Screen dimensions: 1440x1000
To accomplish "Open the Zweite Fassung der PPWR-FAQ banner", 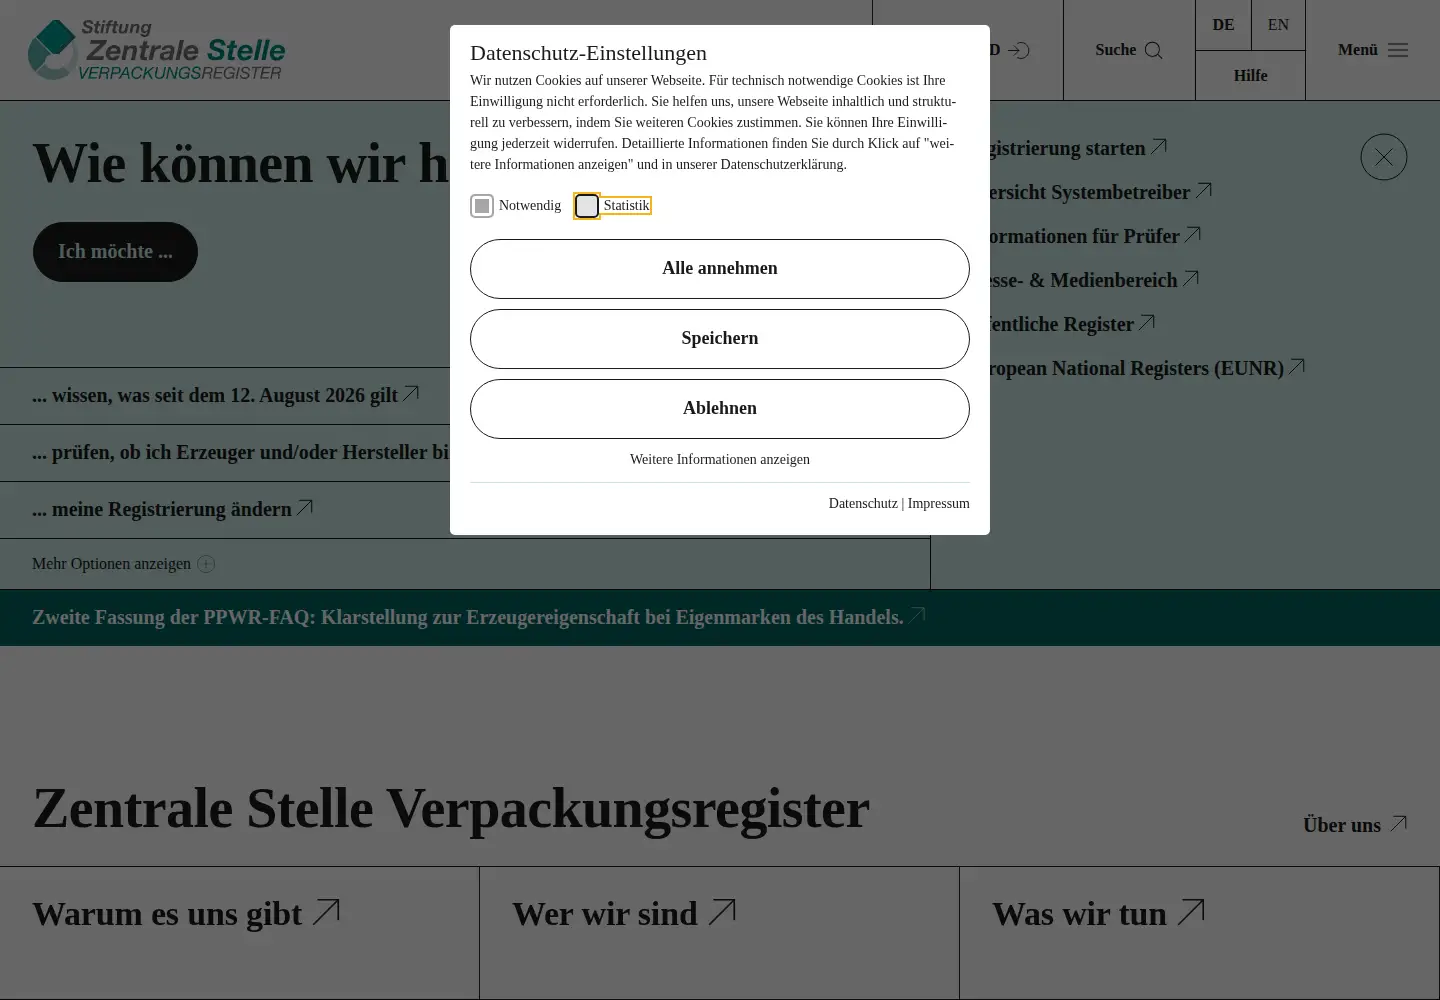I will tap(479, 617).
